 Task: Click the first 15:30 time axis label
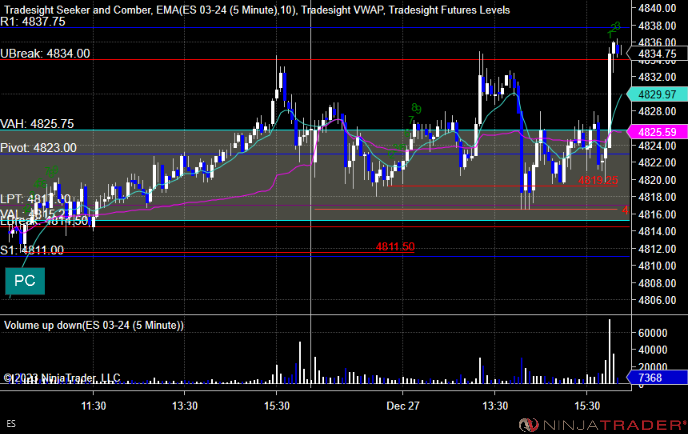click(x=277, y=406)
